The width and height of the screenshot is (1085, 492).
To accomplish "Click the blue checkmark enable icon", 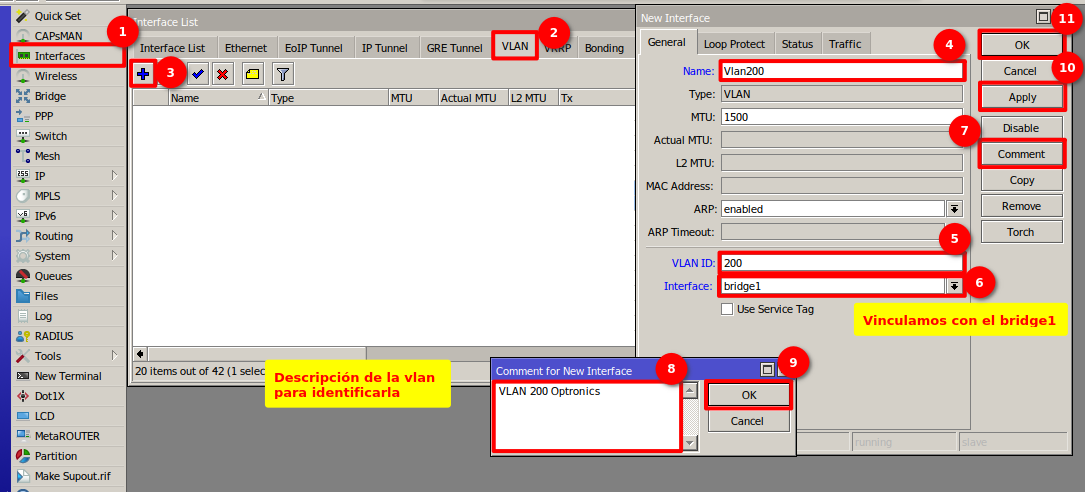I will (x=198, y=74).
